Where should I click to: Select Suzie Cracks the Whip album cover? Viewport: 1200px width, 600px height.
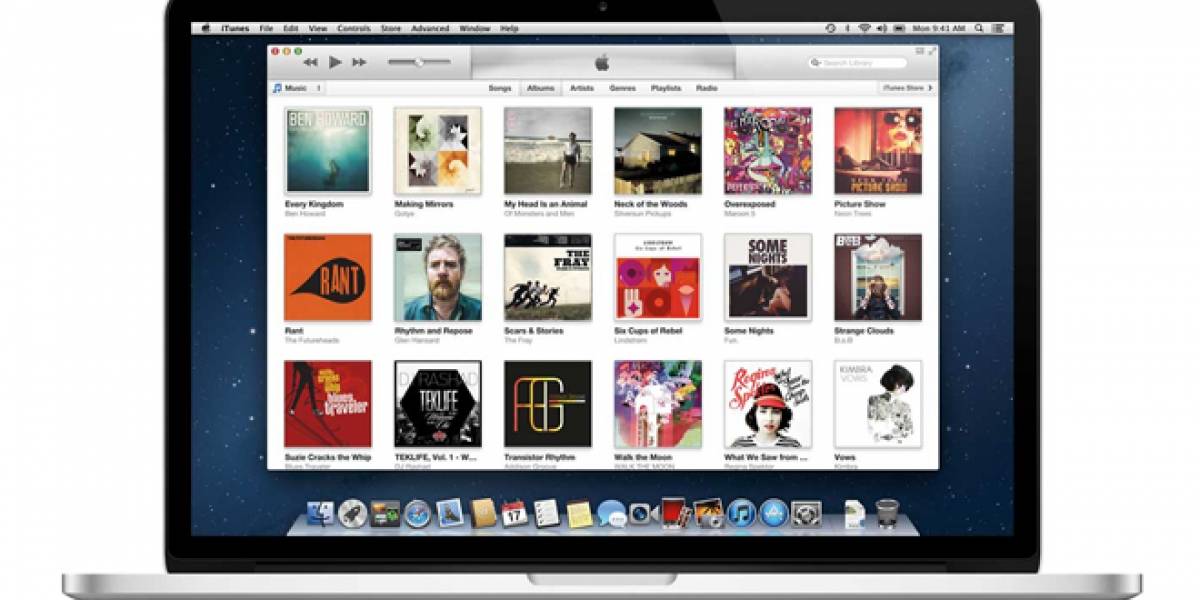pos(328,404)
